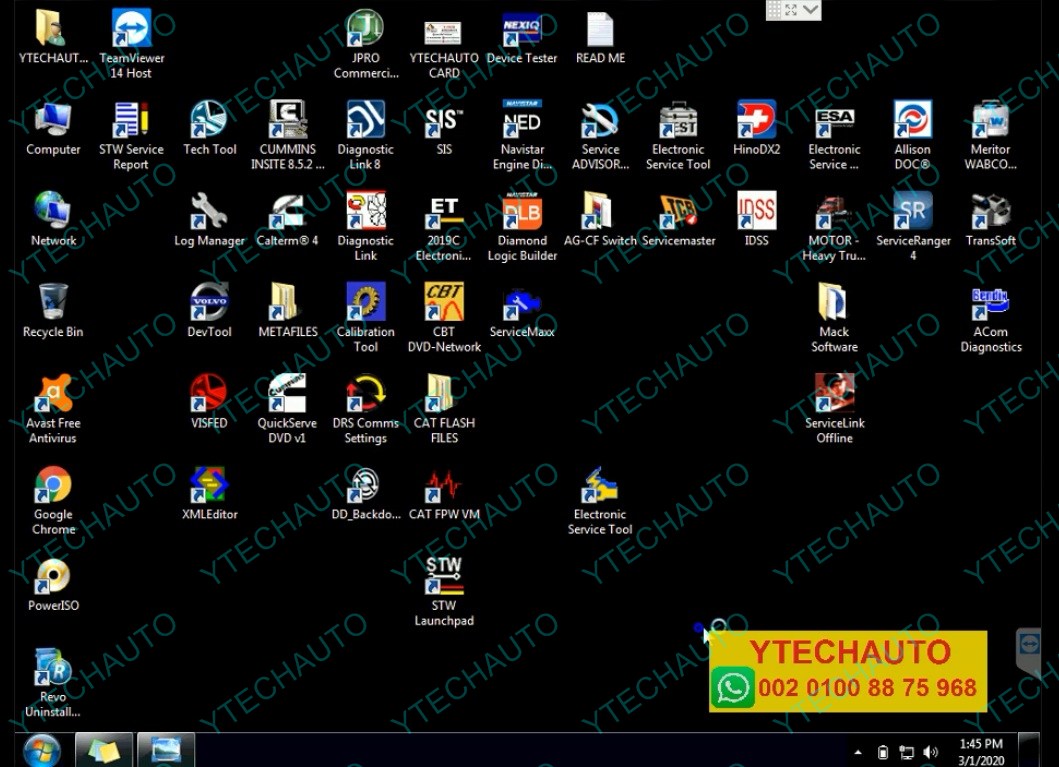Launch JCB Servicemaster
The width and height of the screenshot is (1059, 767).
pyautogui.click(x=678, y=221)
